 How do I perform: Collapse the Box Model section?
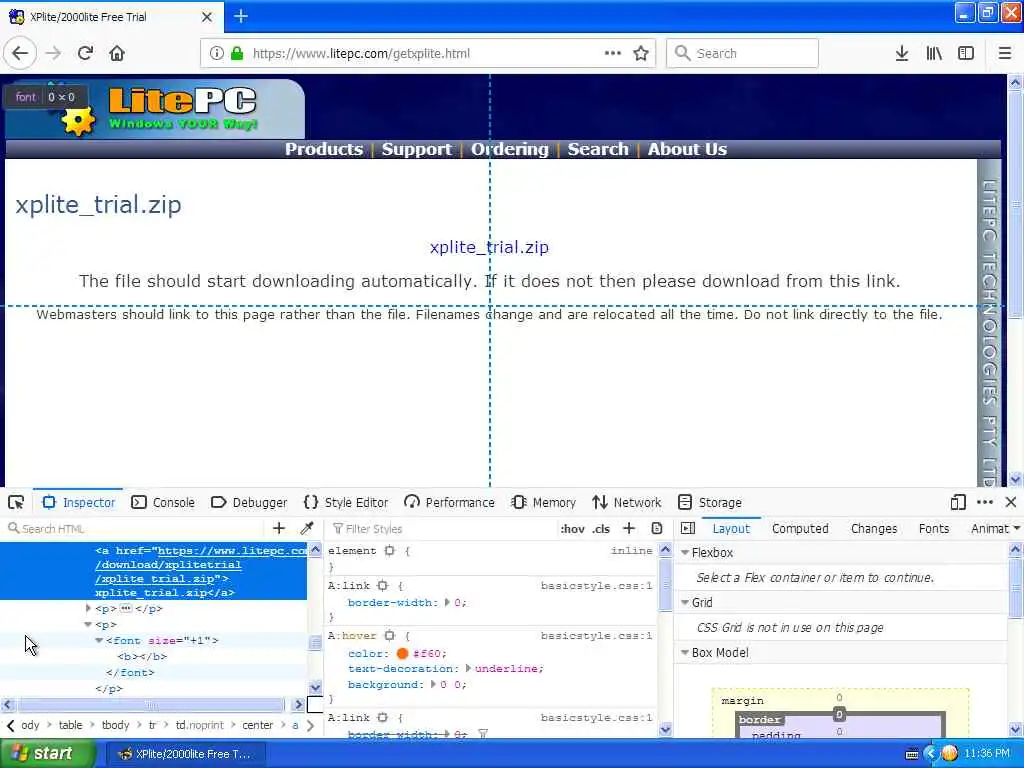pos(685,652)
